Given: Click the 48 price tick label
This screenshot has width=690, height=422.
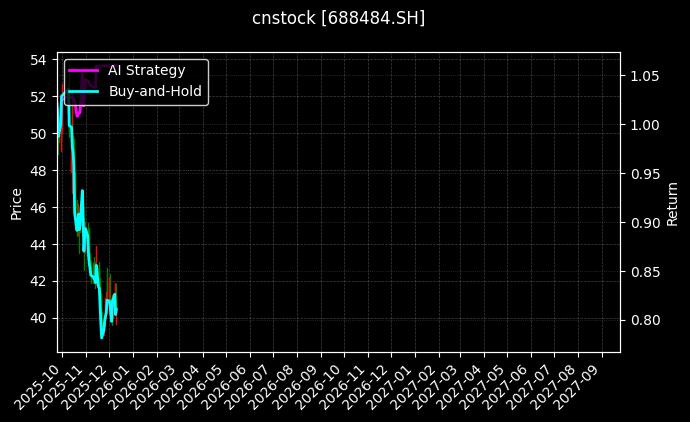Looking at the screenshot, I should pos(40,171).
